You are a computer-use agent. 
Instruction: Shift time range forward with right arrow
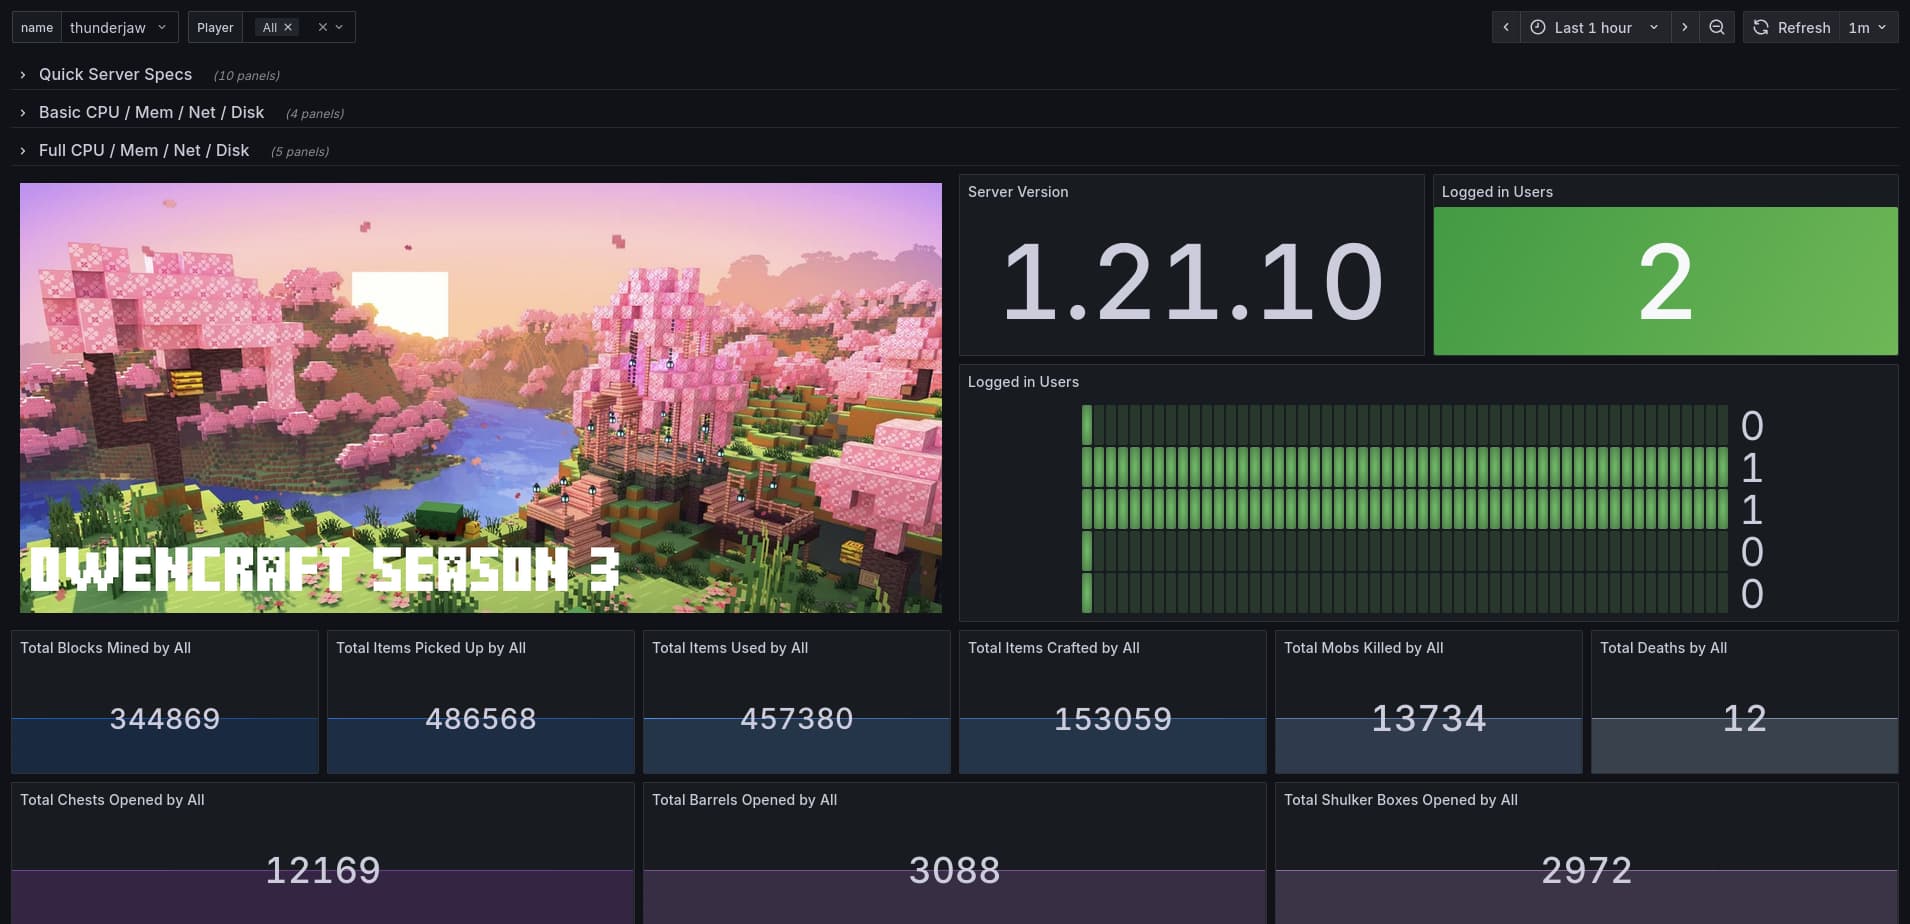coord(1685,27)
